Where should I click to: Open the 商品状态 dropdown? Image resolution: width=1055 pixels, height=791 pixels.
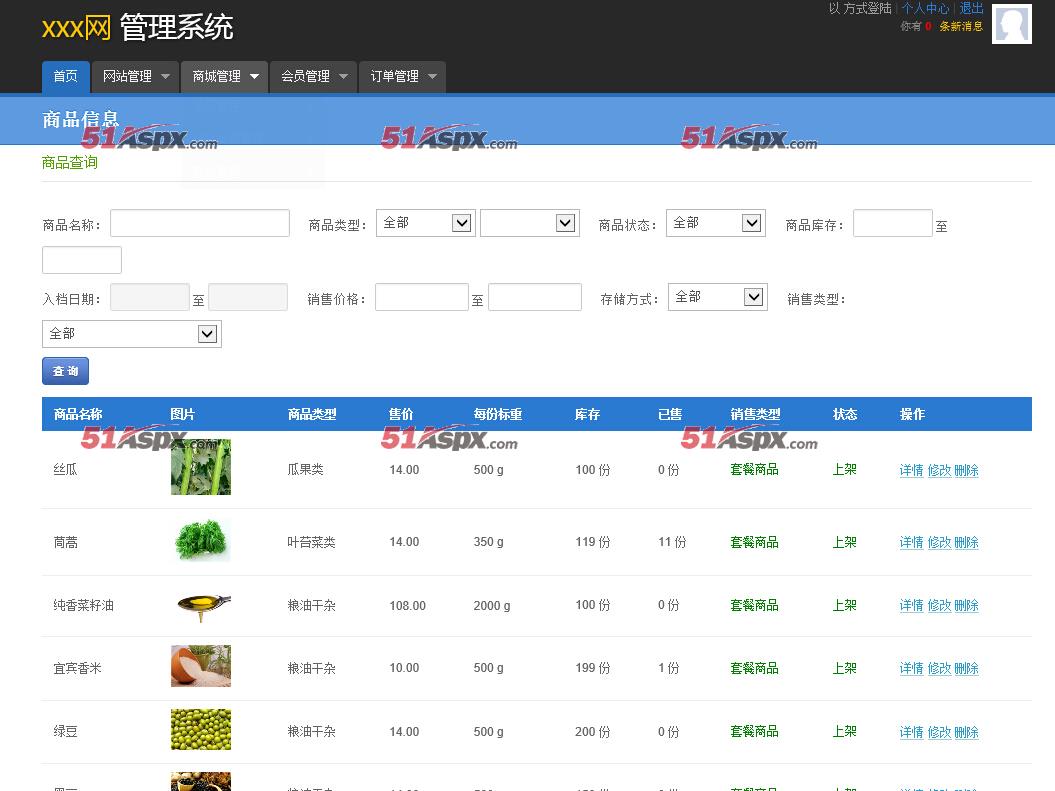coord(715,223)
